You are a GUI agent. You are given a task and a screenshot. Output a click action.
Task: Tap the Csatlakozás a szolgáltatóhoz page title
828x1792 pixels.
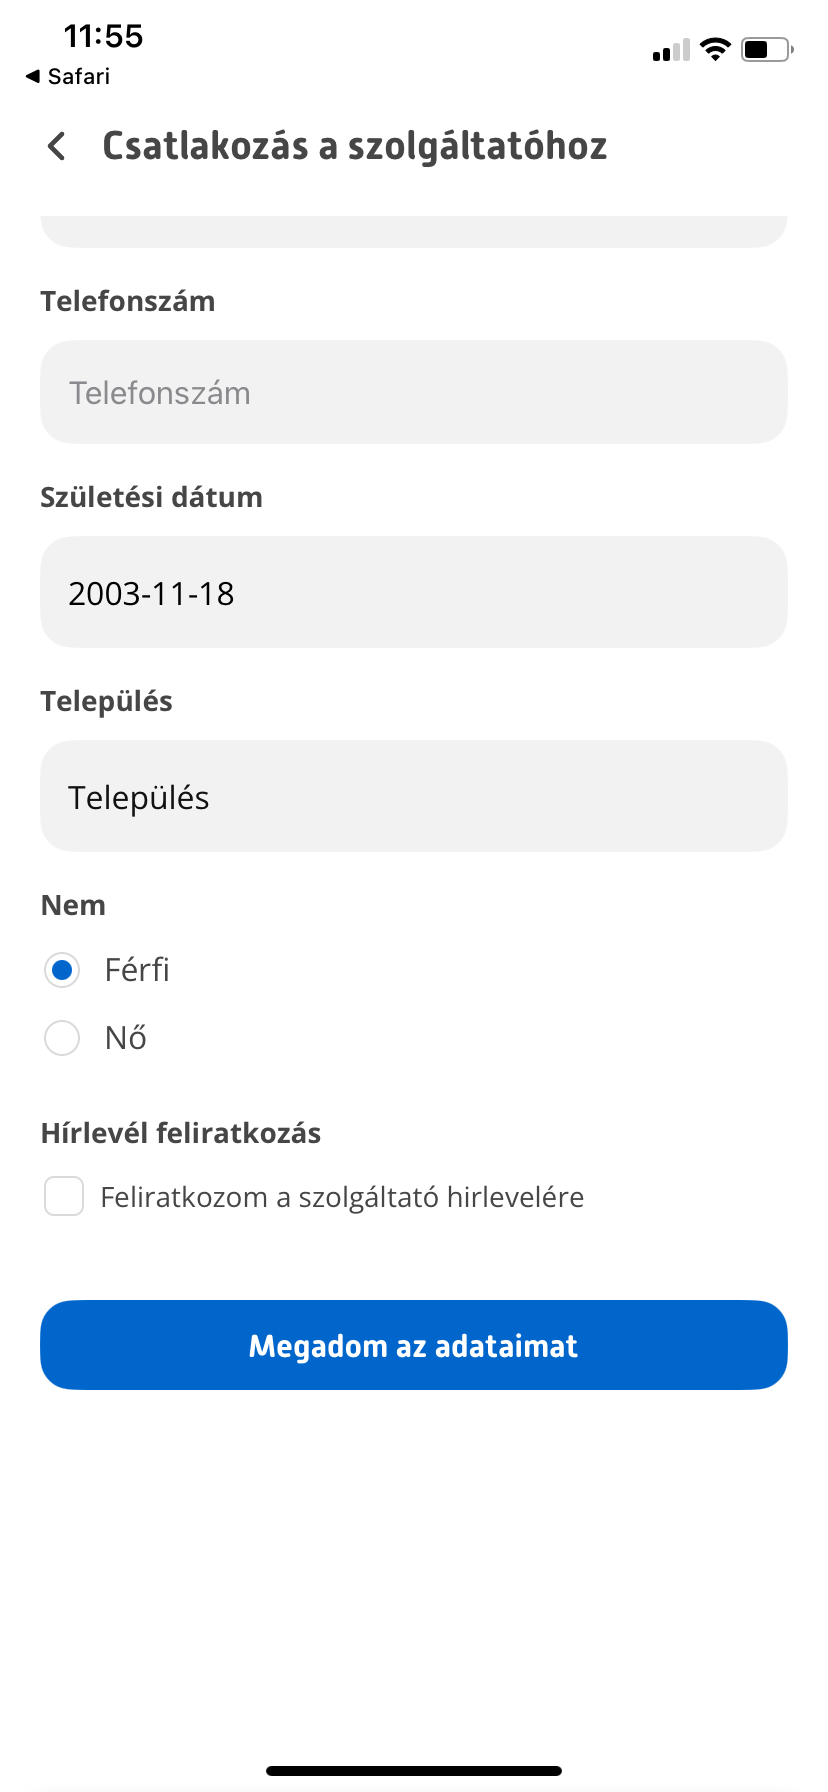pyautogui.click(x=355, y=146)
